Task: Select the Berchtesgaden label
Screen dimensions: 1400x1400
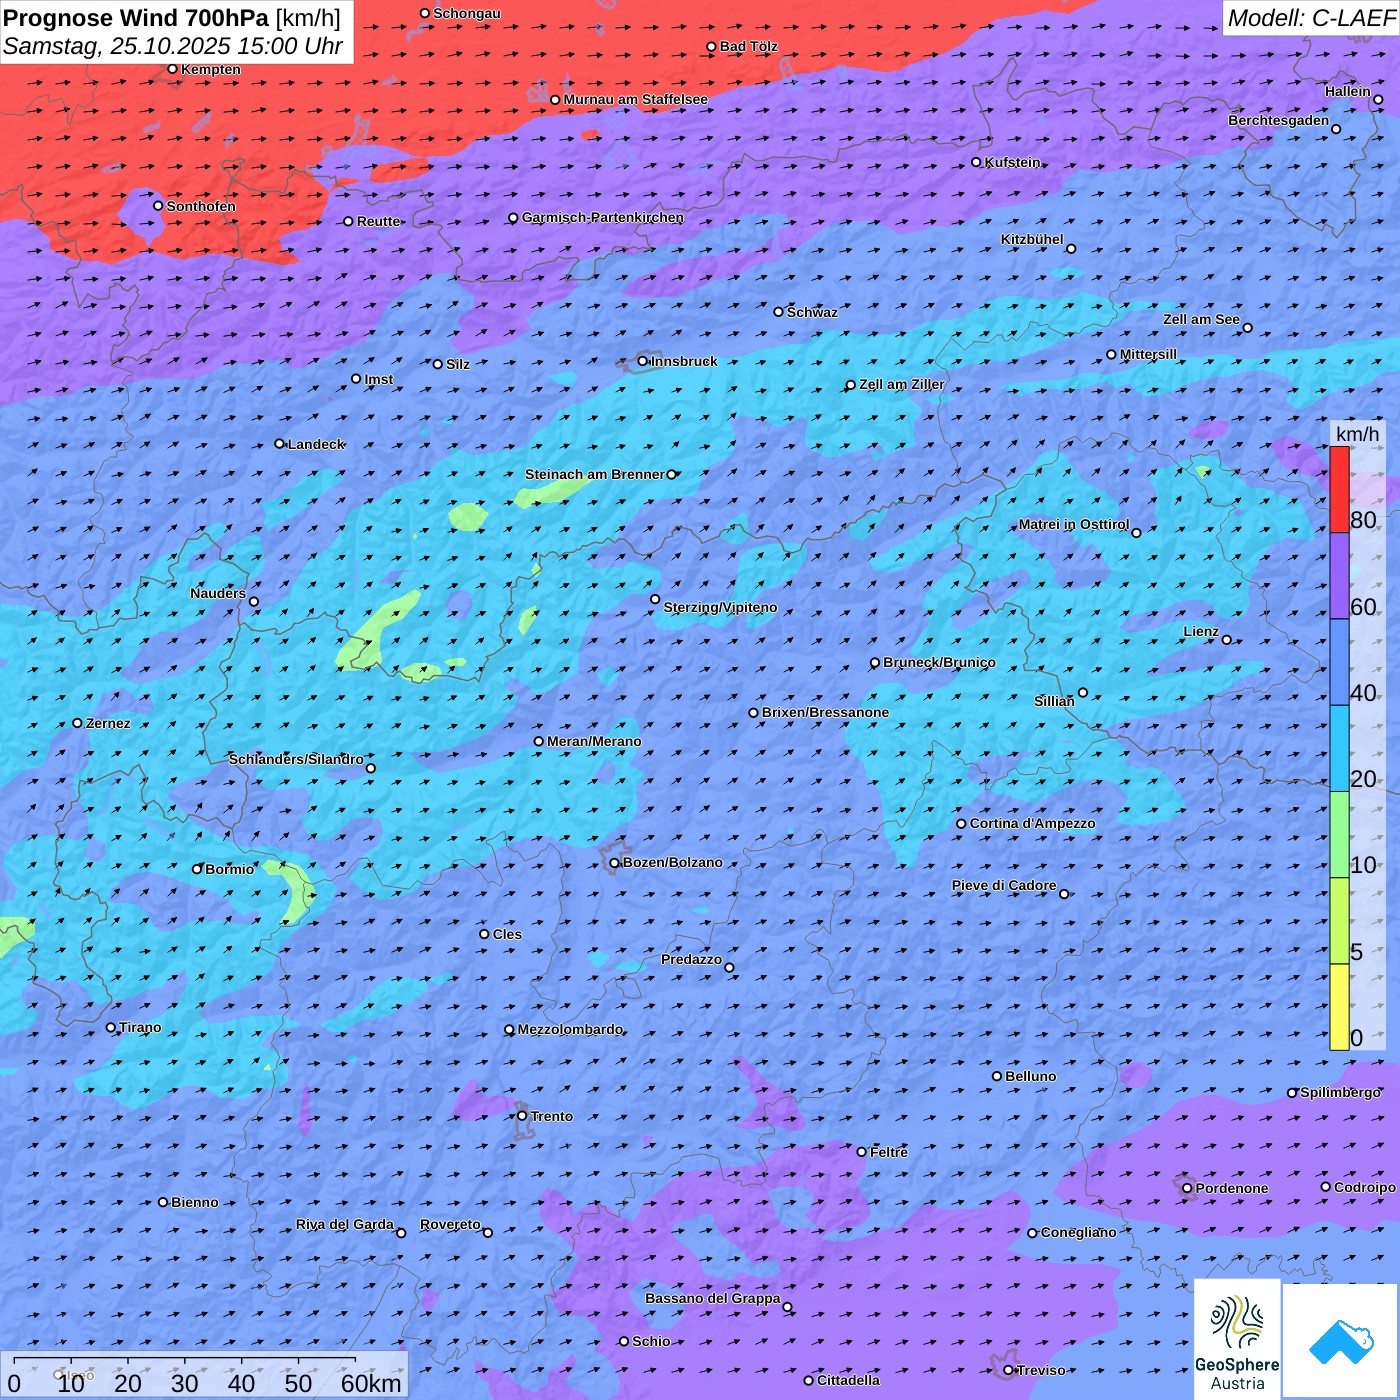Action: [1279, 120]
